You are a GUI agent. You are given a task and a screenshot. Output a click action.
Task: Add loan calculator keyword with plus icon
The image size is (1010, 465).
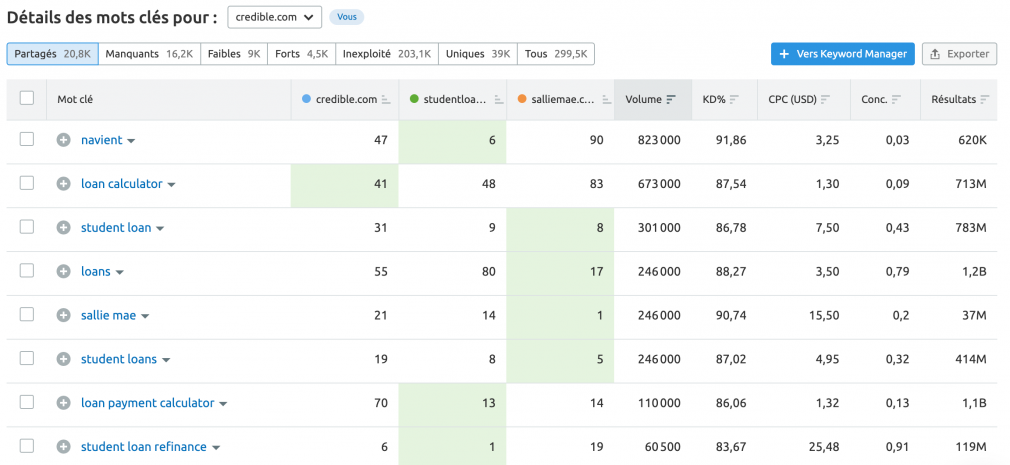(63, 184)
